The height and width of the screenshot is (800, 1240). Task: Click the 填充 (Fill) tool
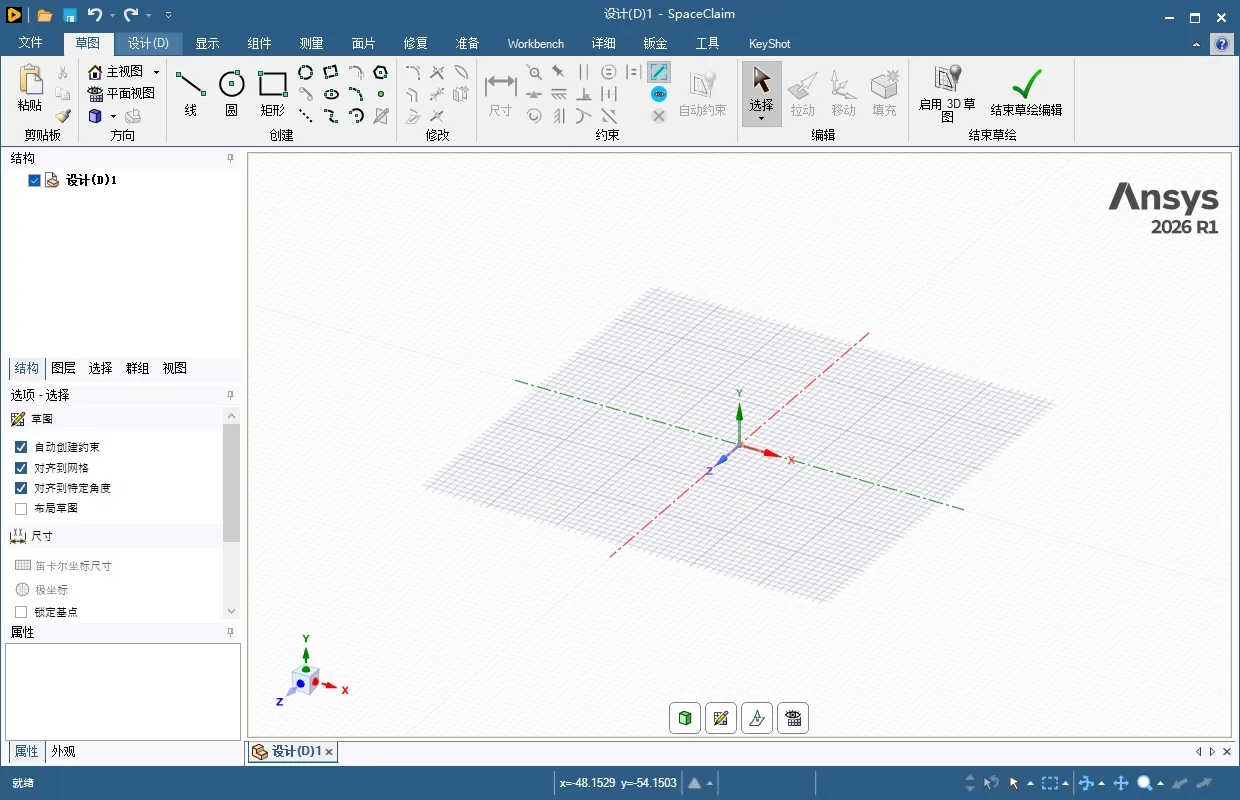(x=884, y=88)
